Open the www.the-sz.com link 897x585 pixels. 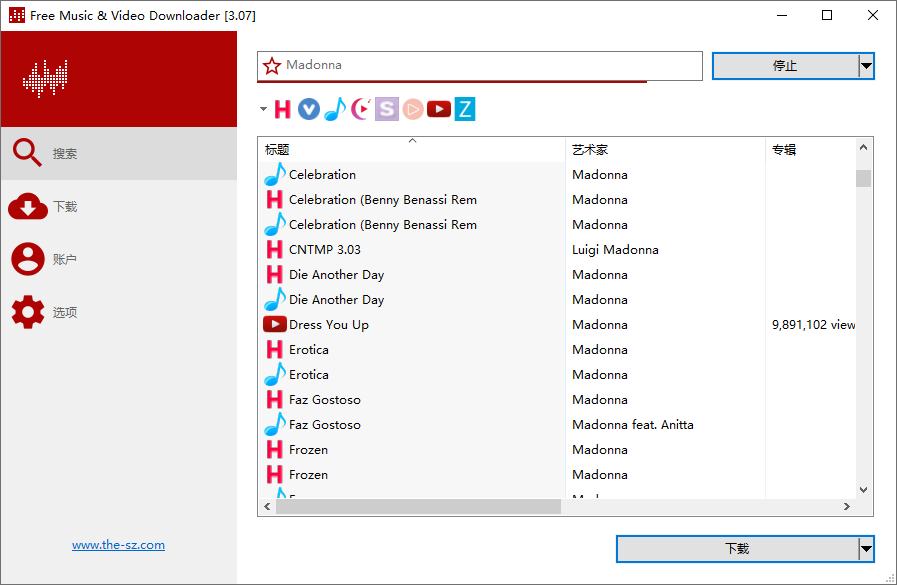118,545
